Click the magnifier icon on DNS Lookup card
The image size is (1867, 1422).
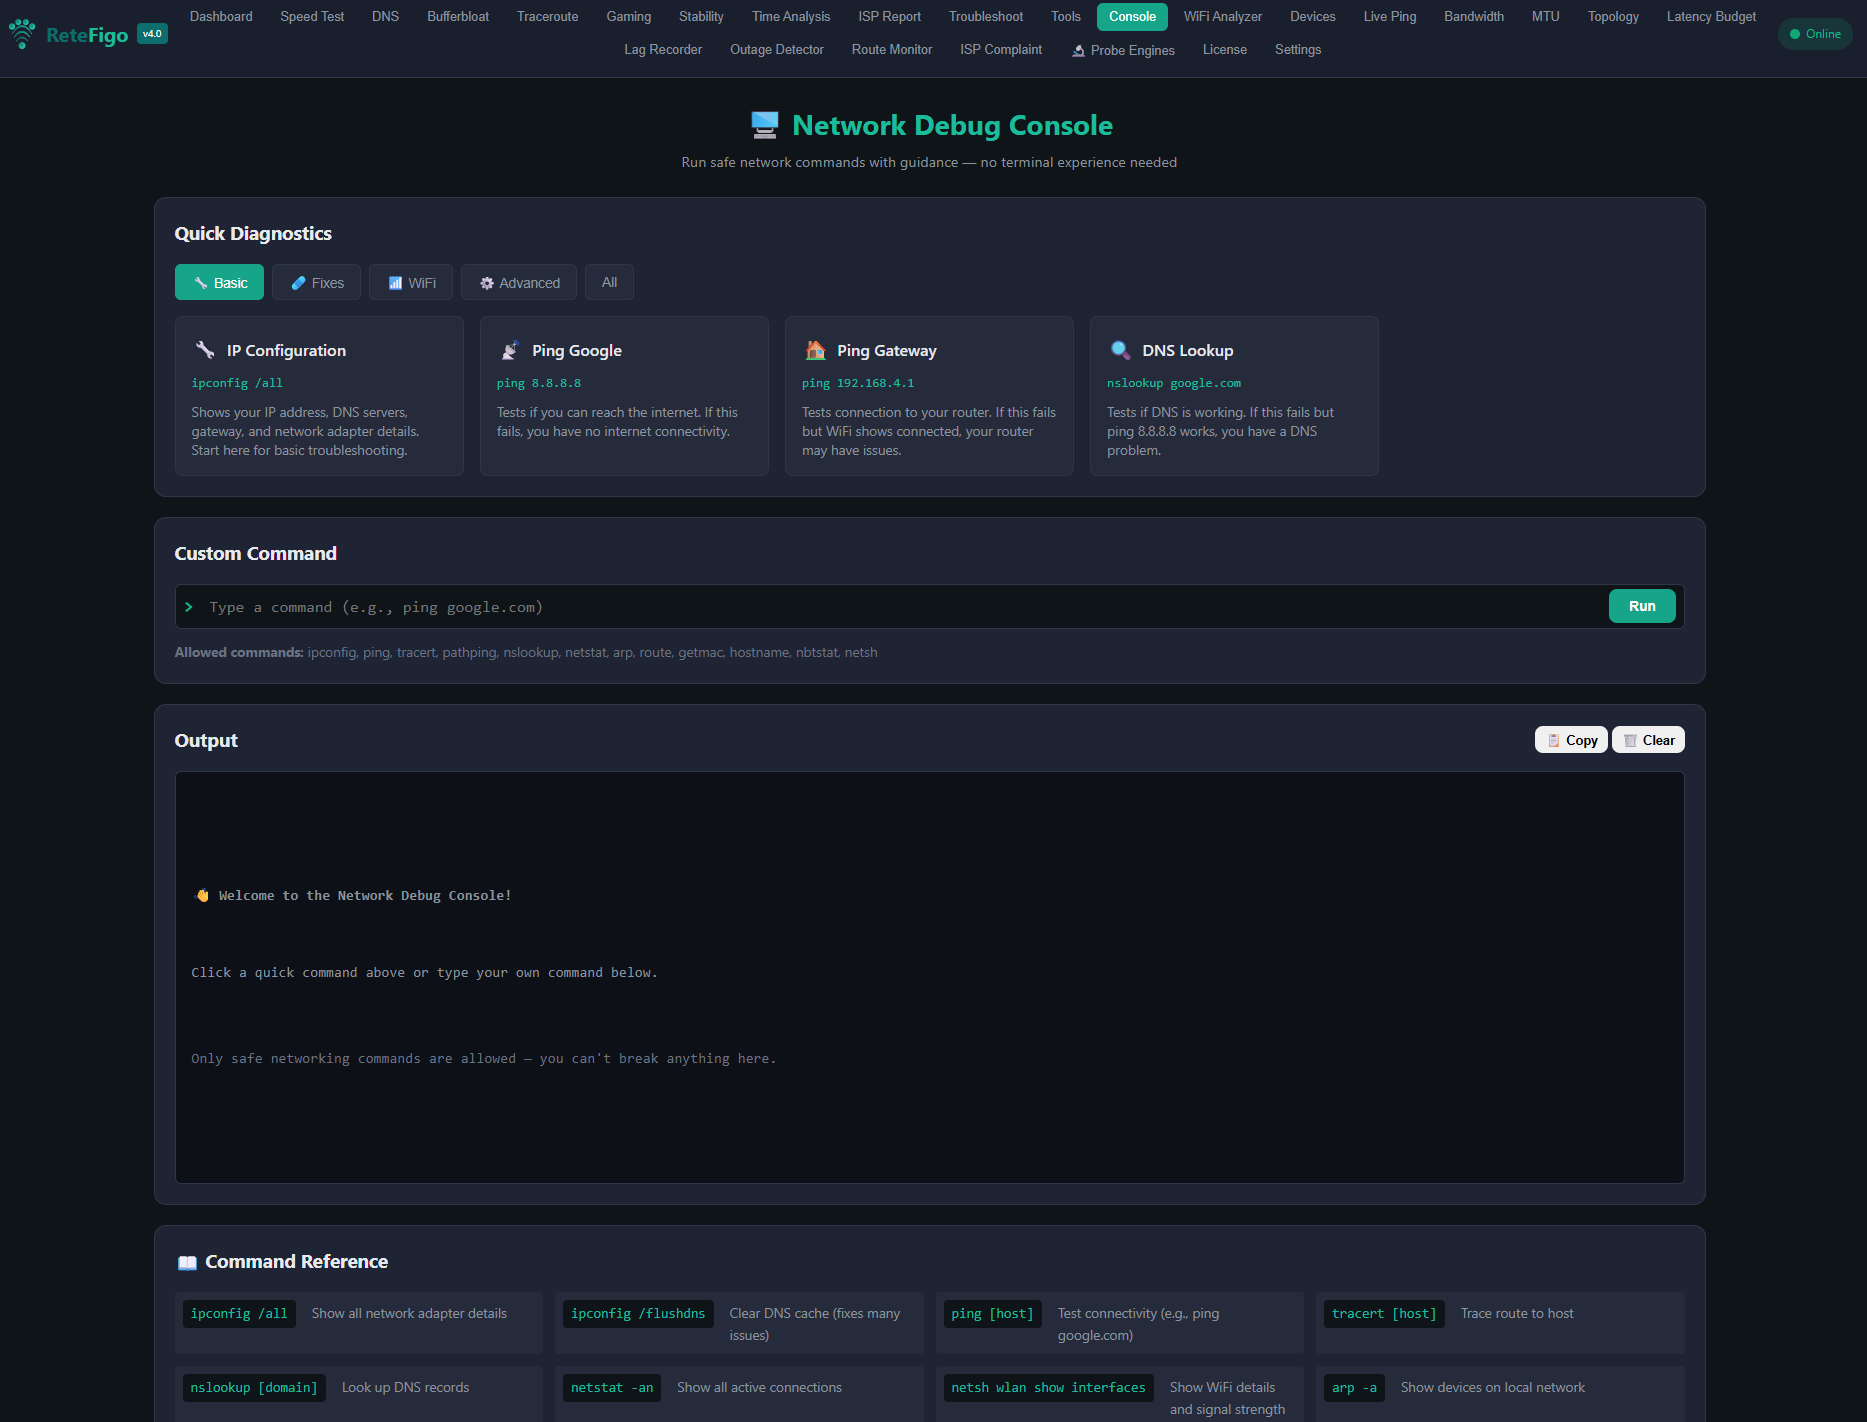tap(1120, 349)
